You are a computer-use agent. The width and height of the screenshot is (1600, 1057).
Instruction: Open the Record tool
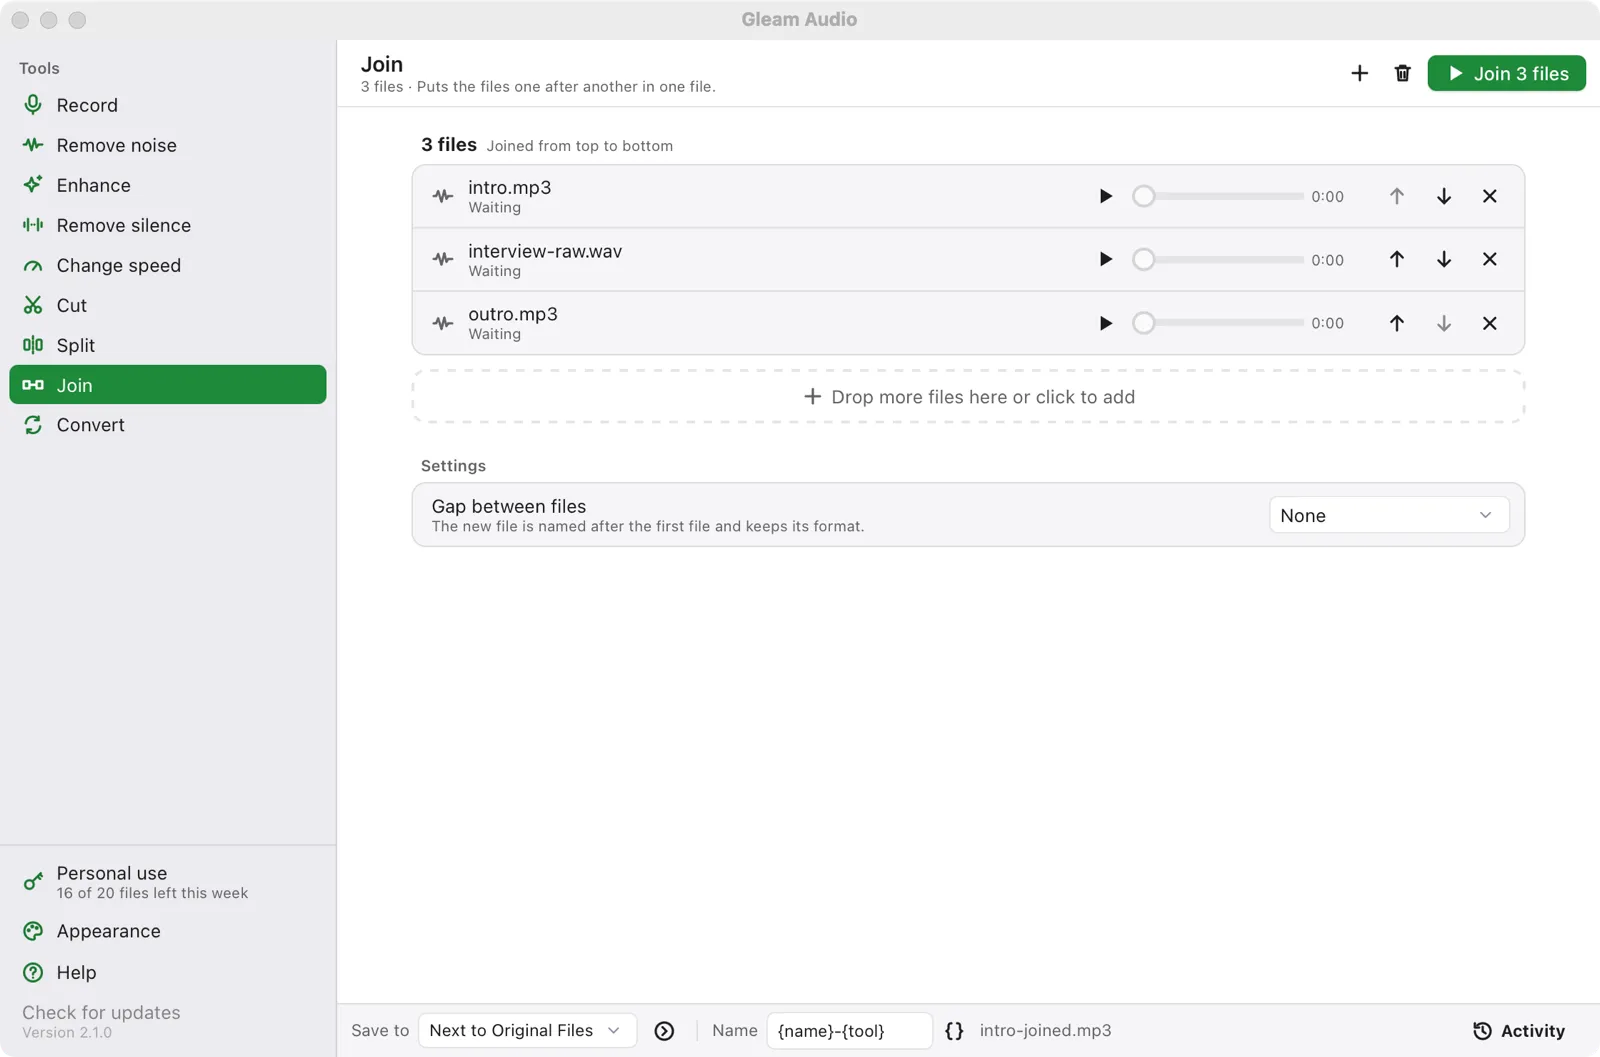[167, 105]
